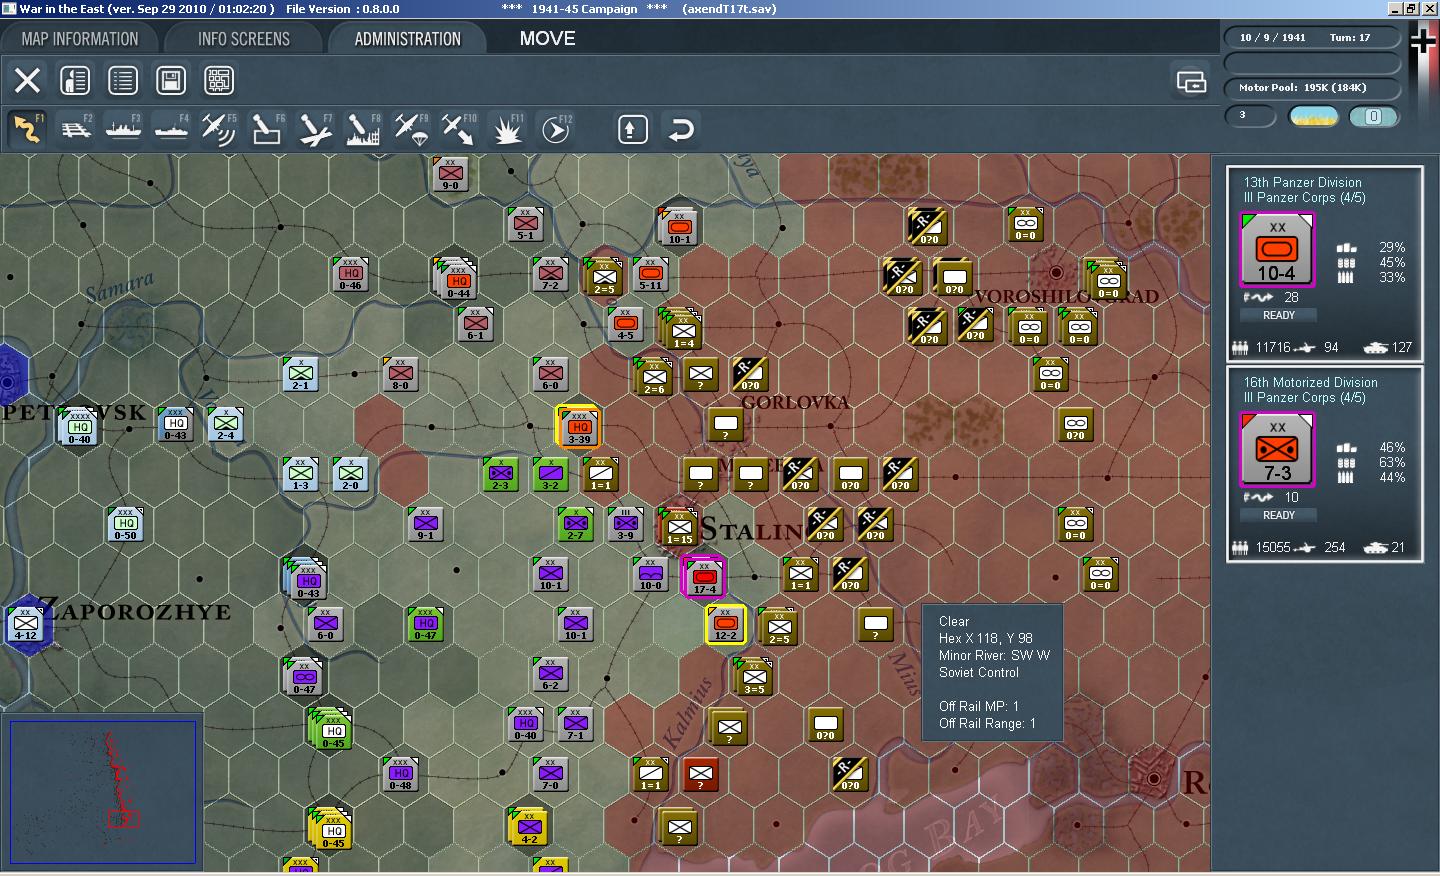Click the explosion icon labelled F11

click(507, 129)
